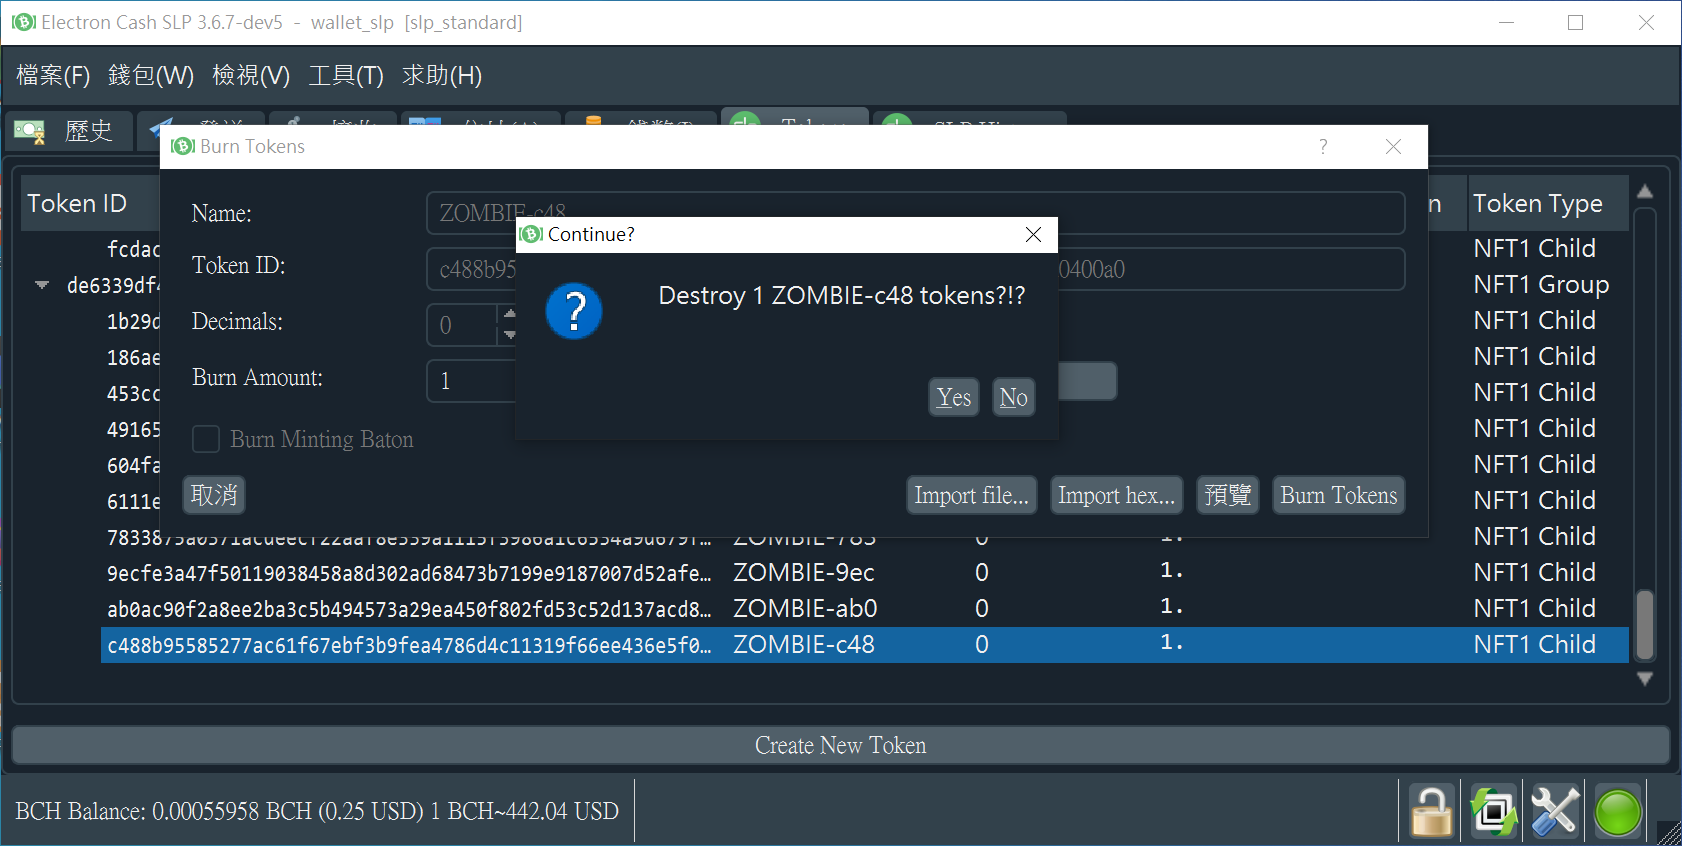Open preferences via tools wrench icon
This screenshot has width=1682, height=846.
pos(1556,811)
